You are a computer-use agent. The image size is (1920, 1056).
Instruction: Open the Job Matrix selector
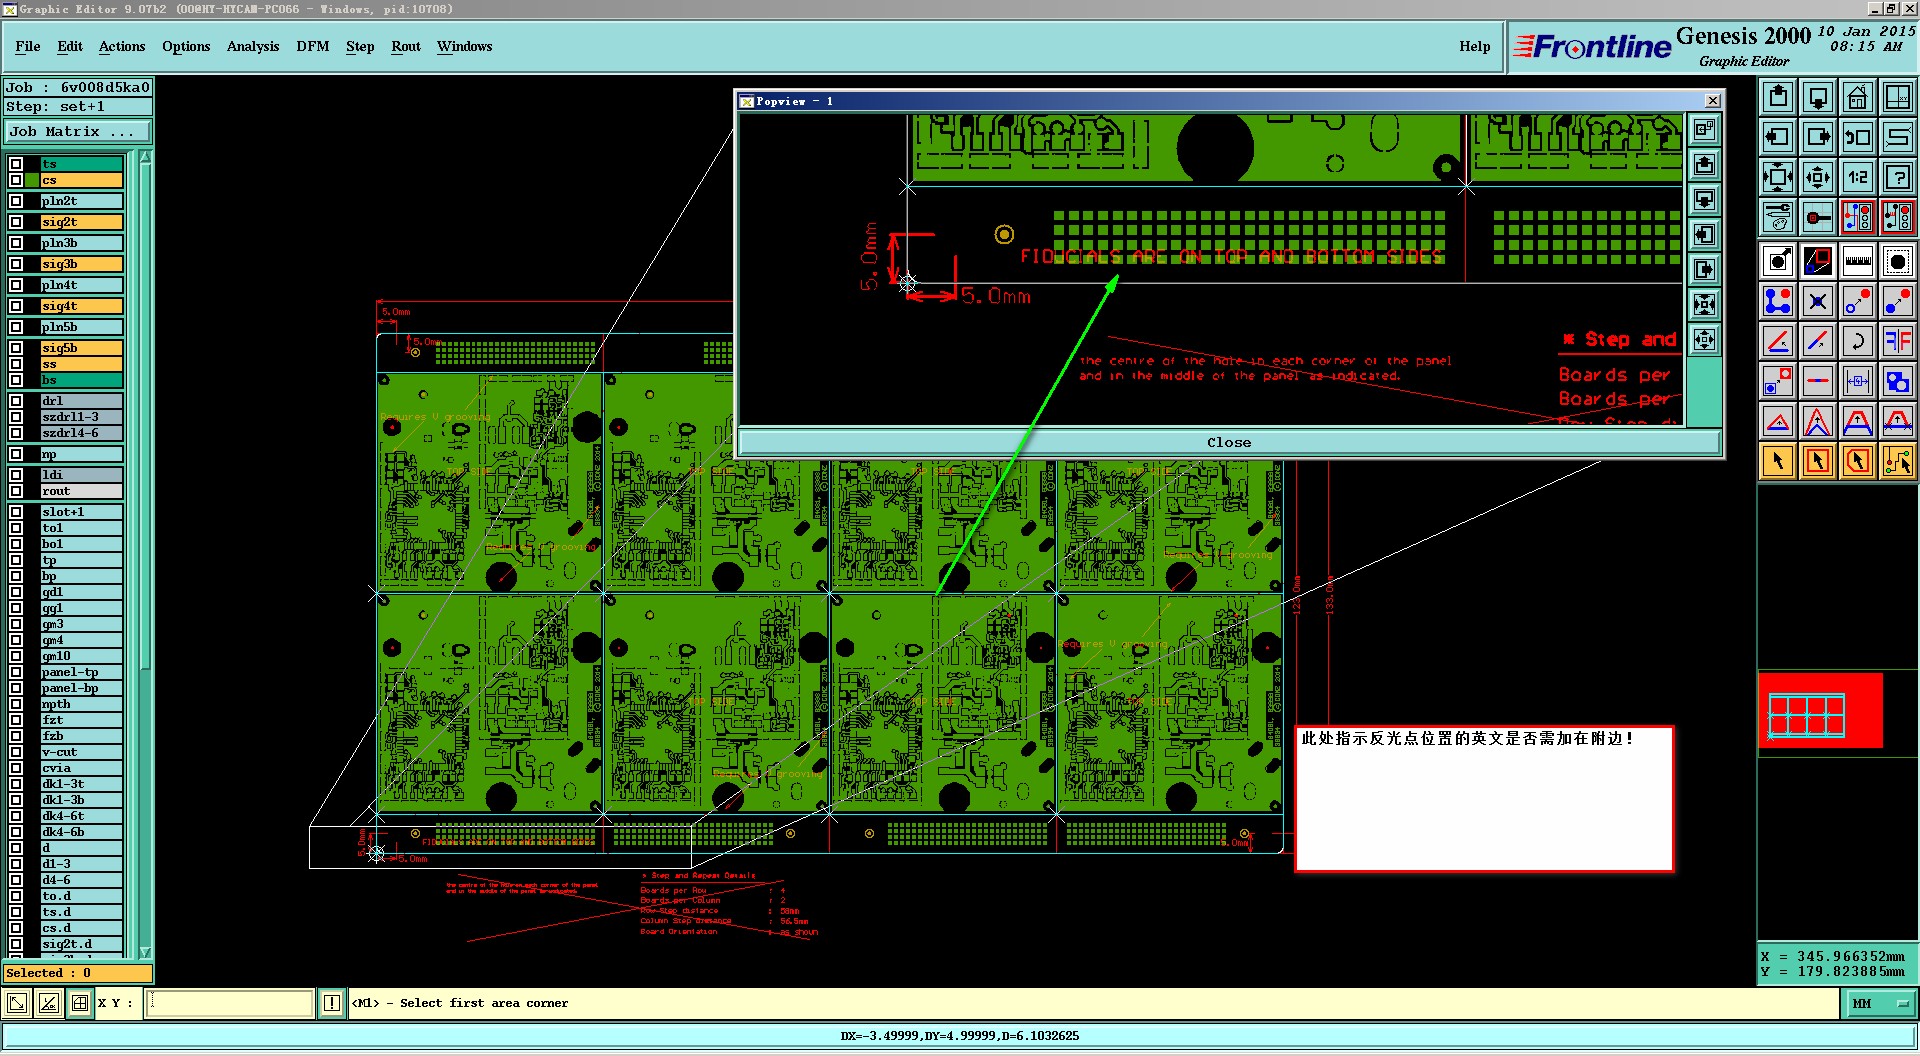78,131
